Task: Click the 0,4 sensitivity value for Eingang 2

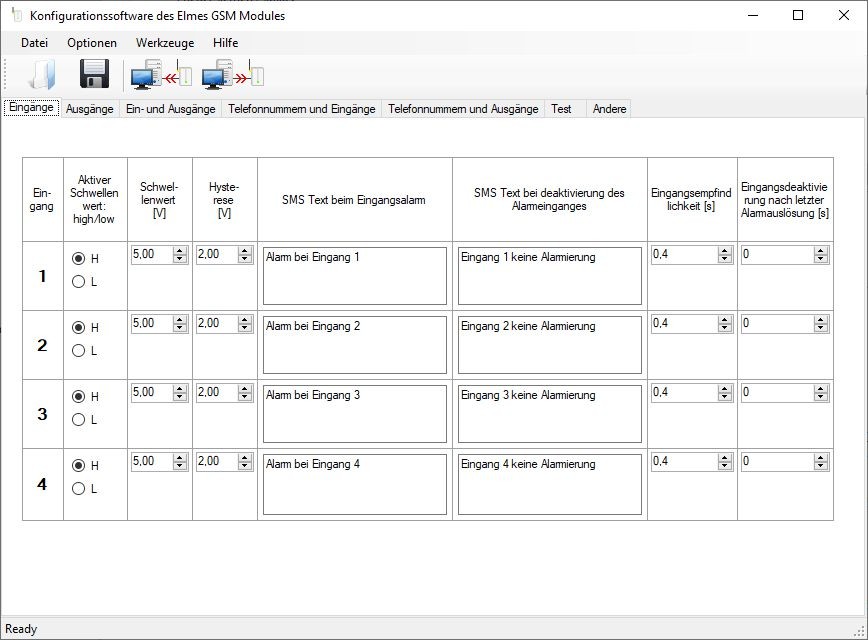Action: click(660, 323)
